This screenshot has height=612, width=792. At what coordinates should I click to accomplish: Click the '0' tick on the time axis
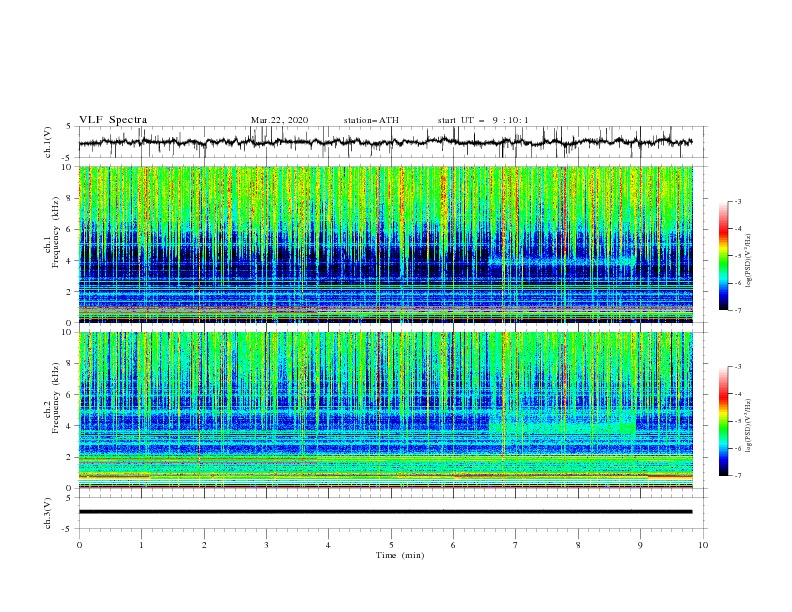click(79, 545)
